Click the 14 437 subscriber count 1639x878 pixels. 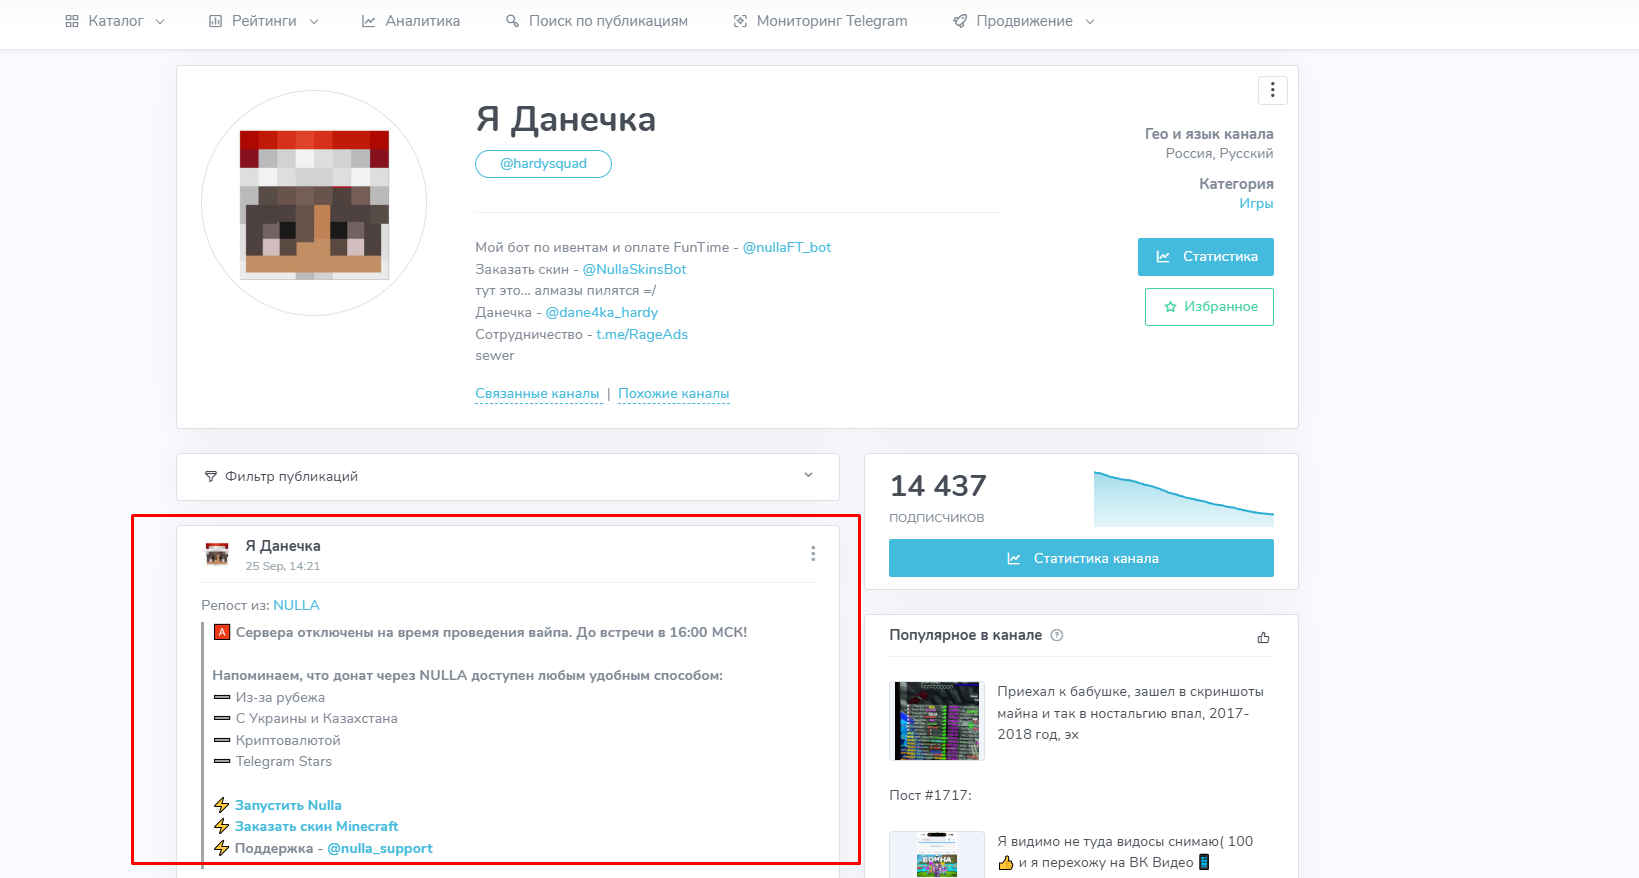pyautogui.click(x=938, y=486)
